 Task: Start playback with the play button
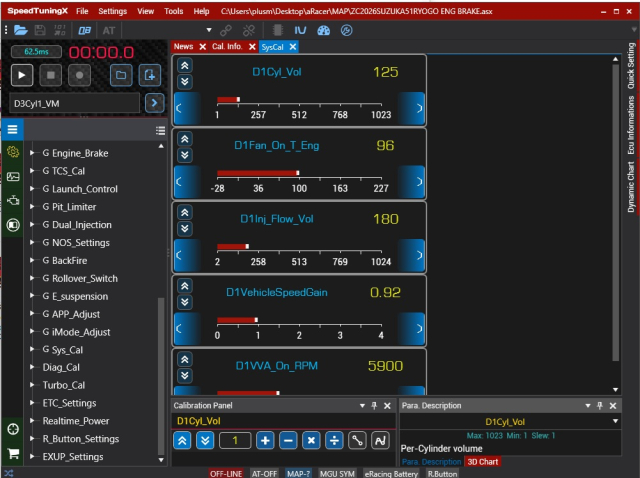(x=22, y=75)
